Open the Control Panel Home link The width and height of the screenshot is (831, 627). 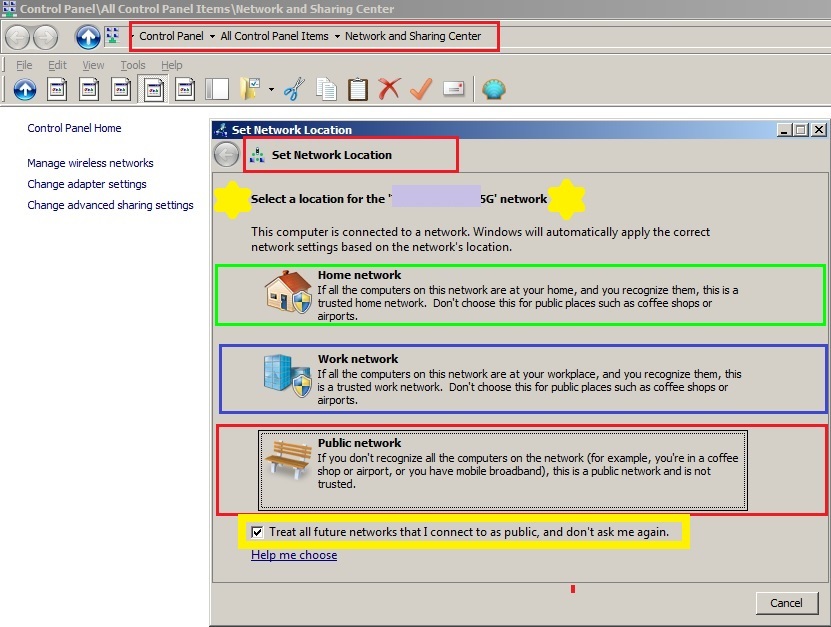coord(74,128)
